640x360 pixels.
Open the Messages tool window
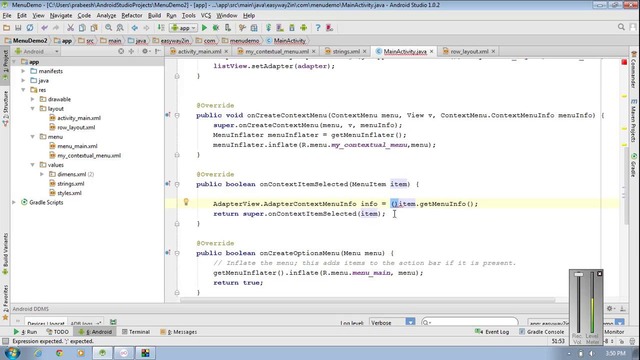[179, 332]
